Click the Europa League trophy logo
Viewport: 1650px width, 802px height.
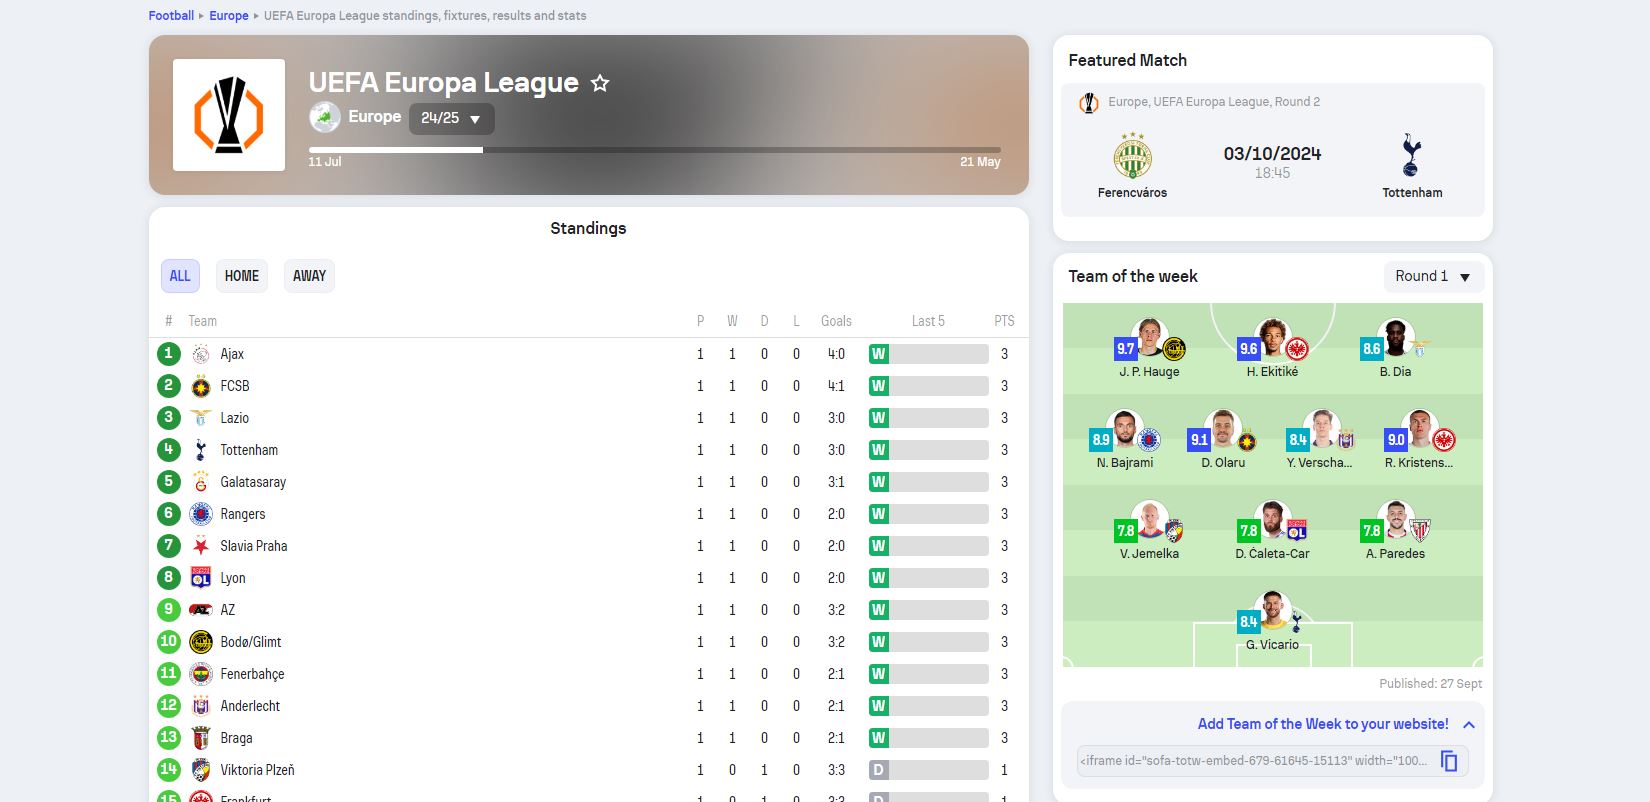[229, 115]
